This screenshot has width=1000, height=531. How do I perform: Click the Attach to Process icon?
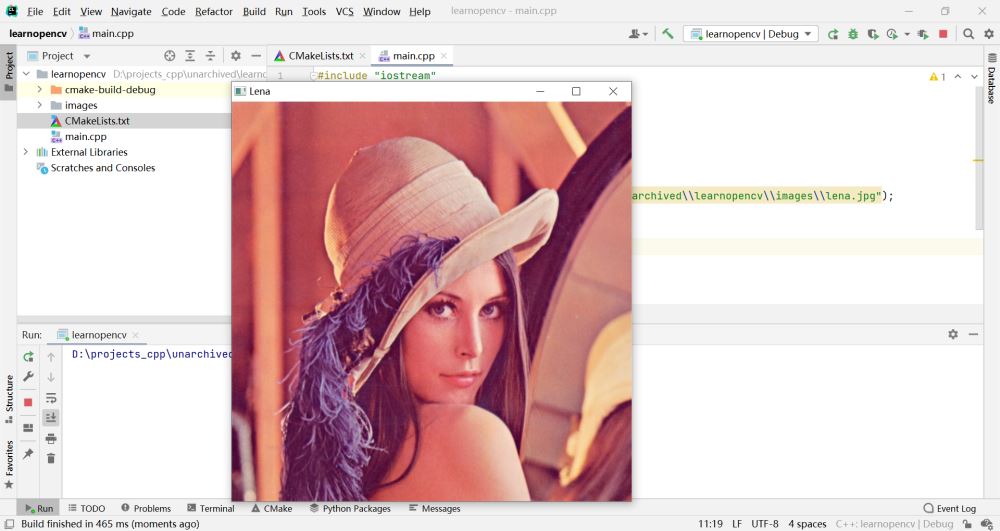pyautogui.click(x=923, y=34)
